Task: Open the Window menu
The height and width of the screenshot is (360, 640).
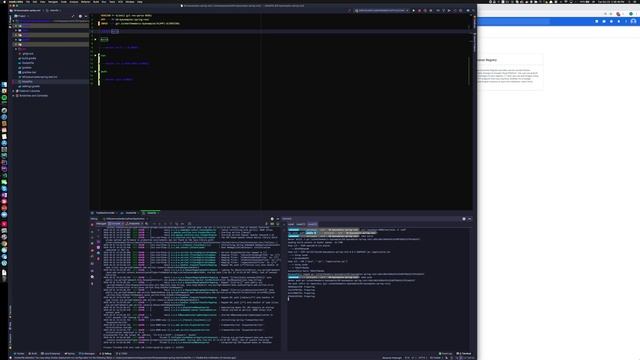Action: coord(130,2)
